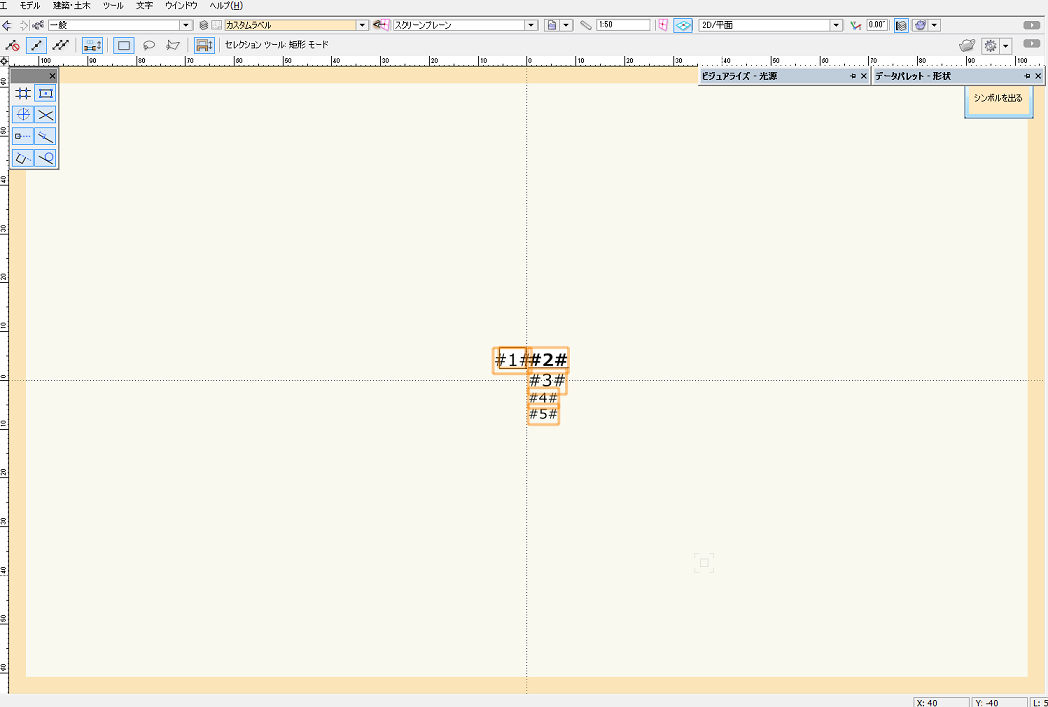This screenshot has height=707, width=1048.
Task: Toggle Snap to Object in snapping palette
Action: pos(45,93)
